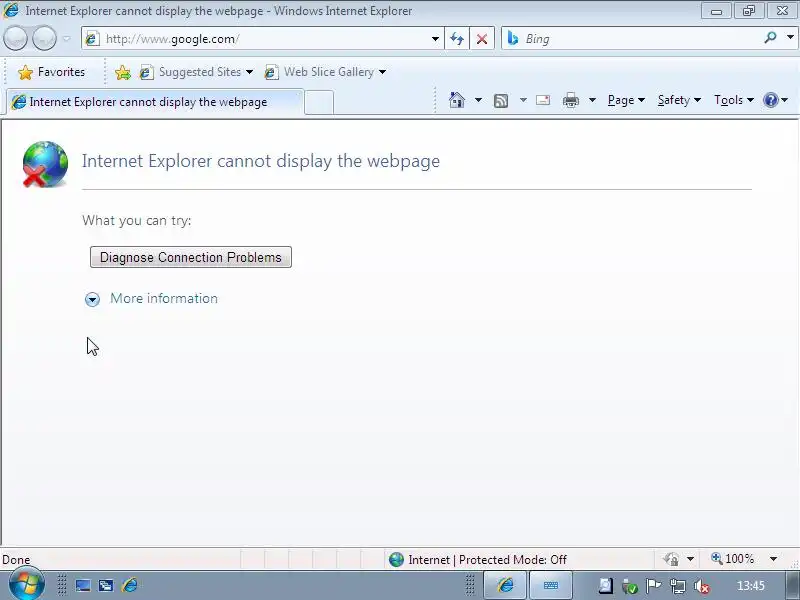Select the Internet Explorer taskbar window button
This screenshot has width=800, height=600.
pyautogui.click(x=505, y=585)
